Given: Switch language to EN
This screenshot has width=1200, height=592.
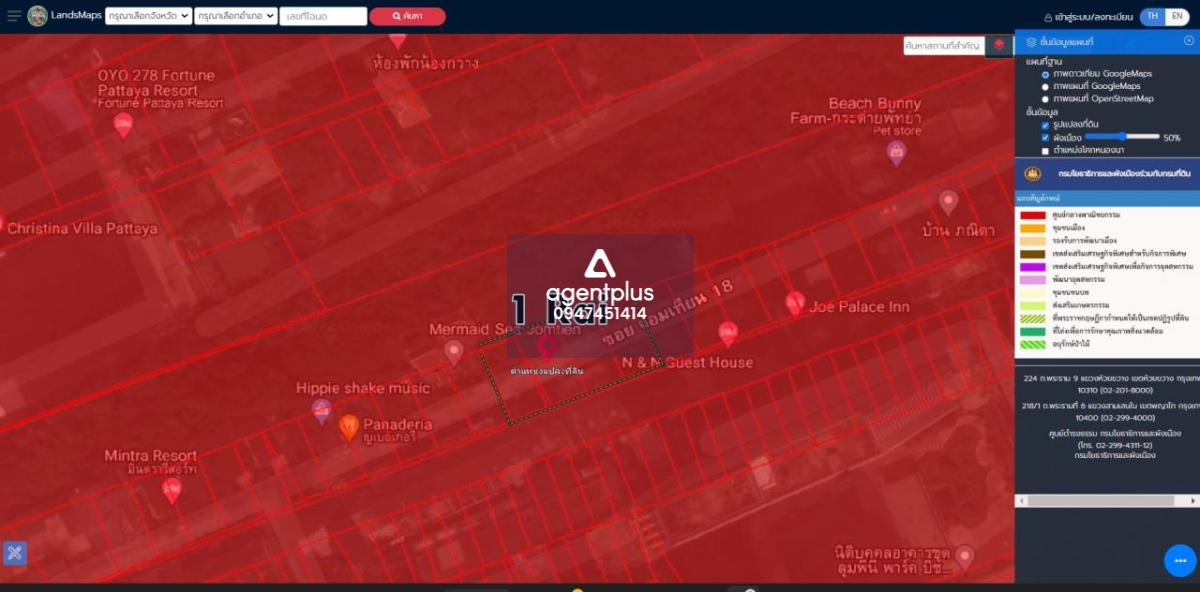Looking at the screenshot, I should coord(1177,16).
